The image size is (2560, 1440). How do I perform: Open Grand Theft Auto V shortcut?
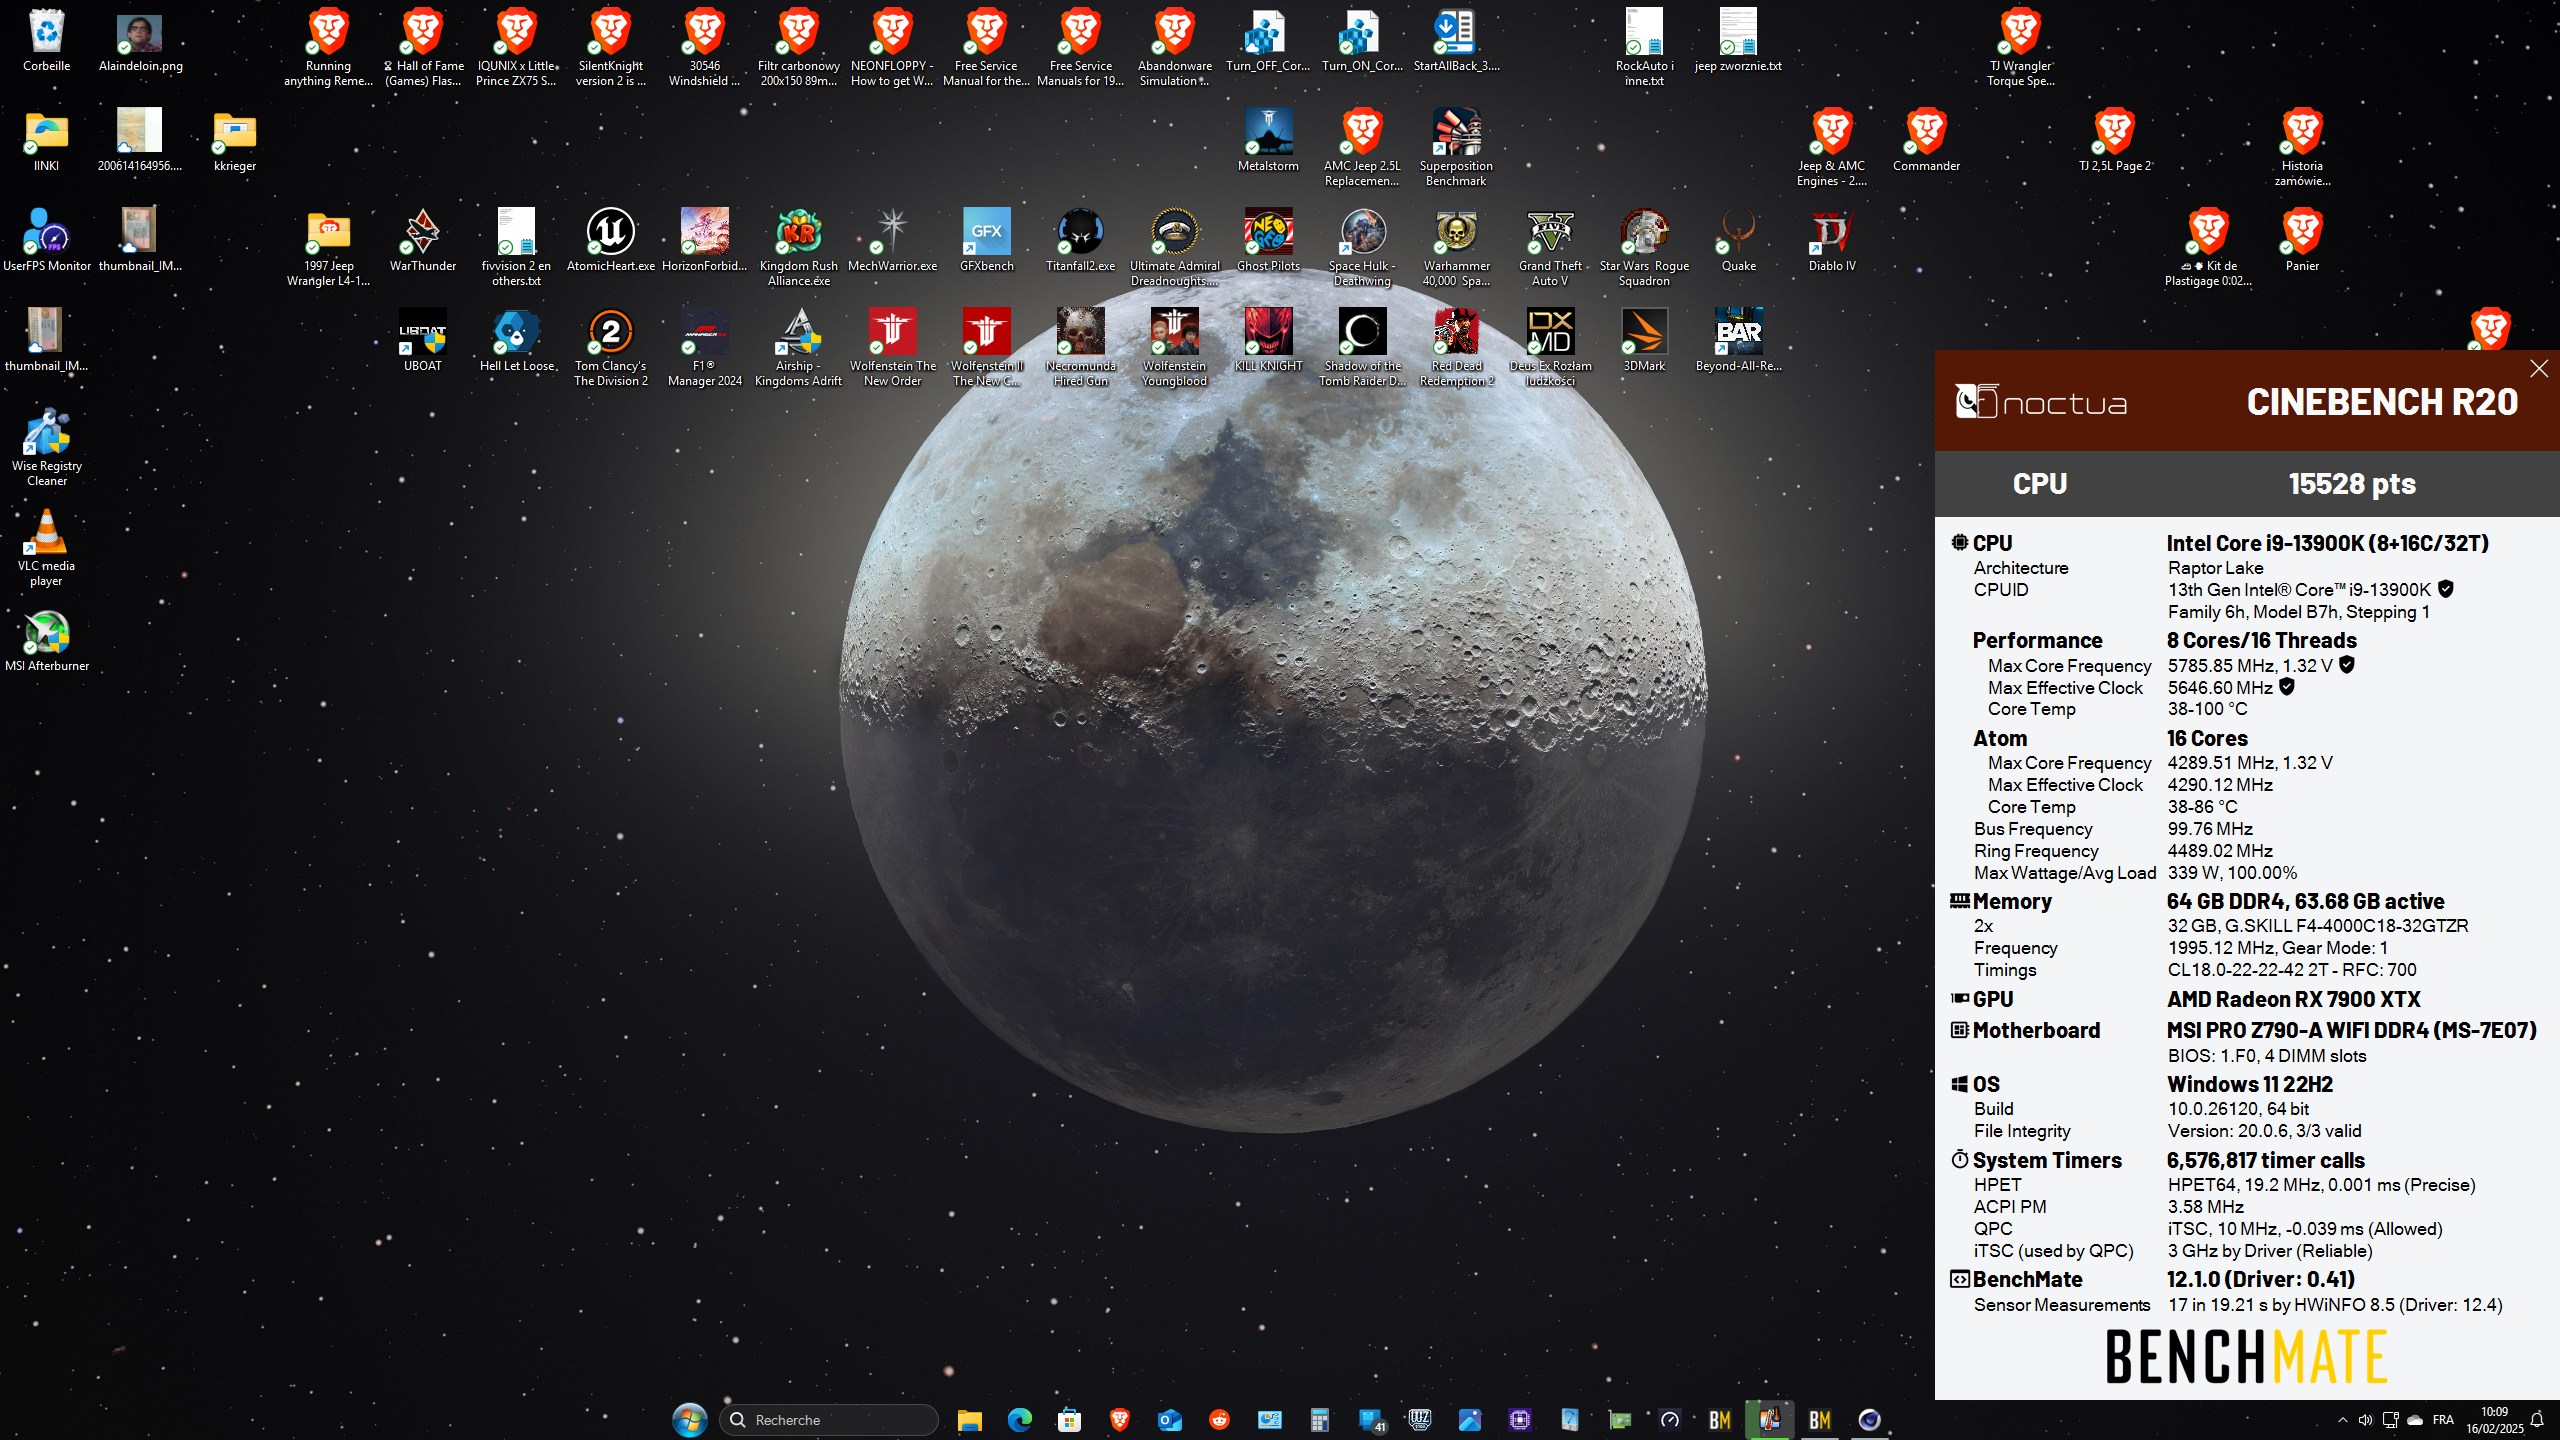1551,248
